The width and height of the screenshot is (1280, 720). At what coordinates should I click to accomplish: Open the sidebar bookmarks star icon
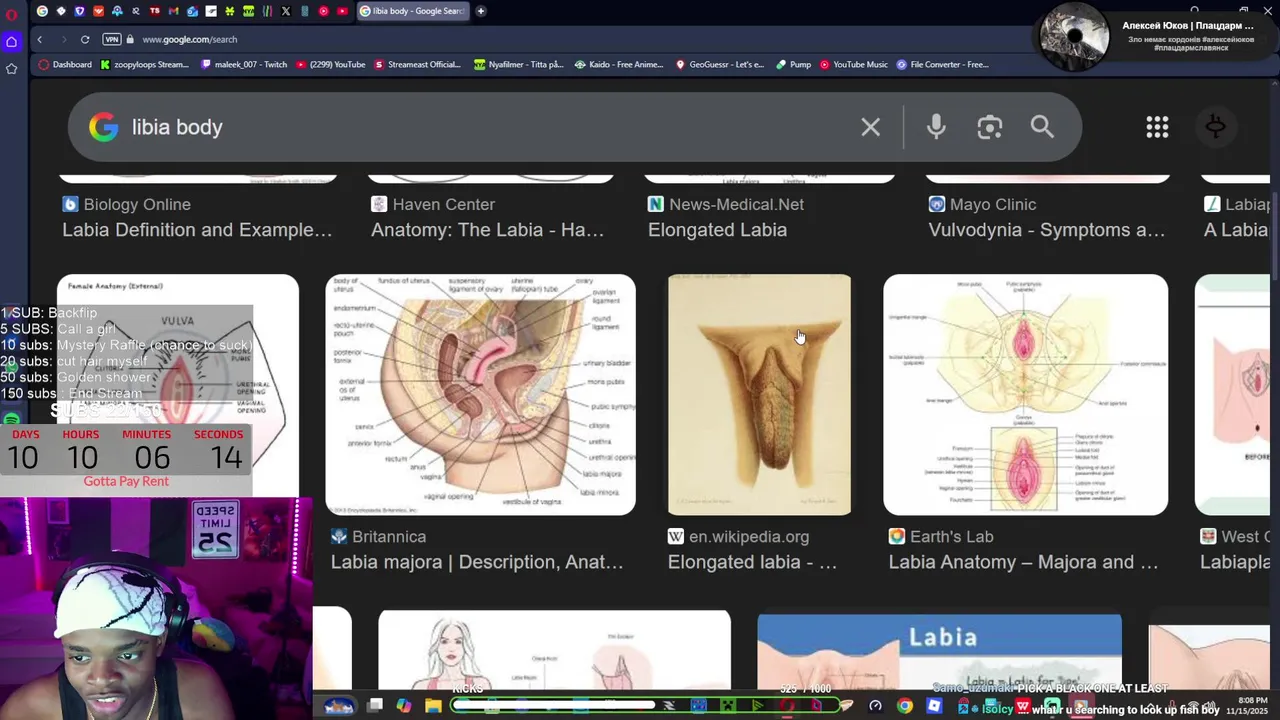(11, 69)
